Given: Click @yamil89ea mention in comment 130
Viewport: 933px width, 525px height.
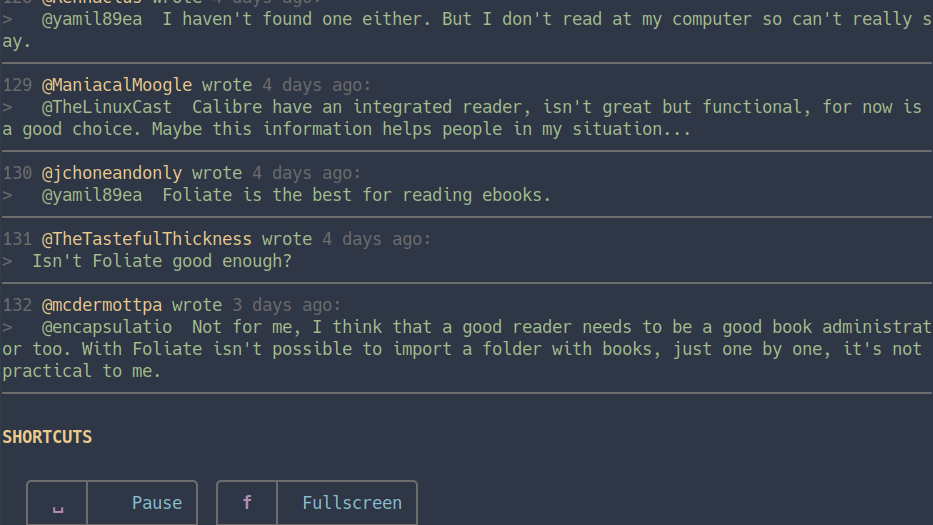Looking at the screenshot, I should tap(92, 195).
